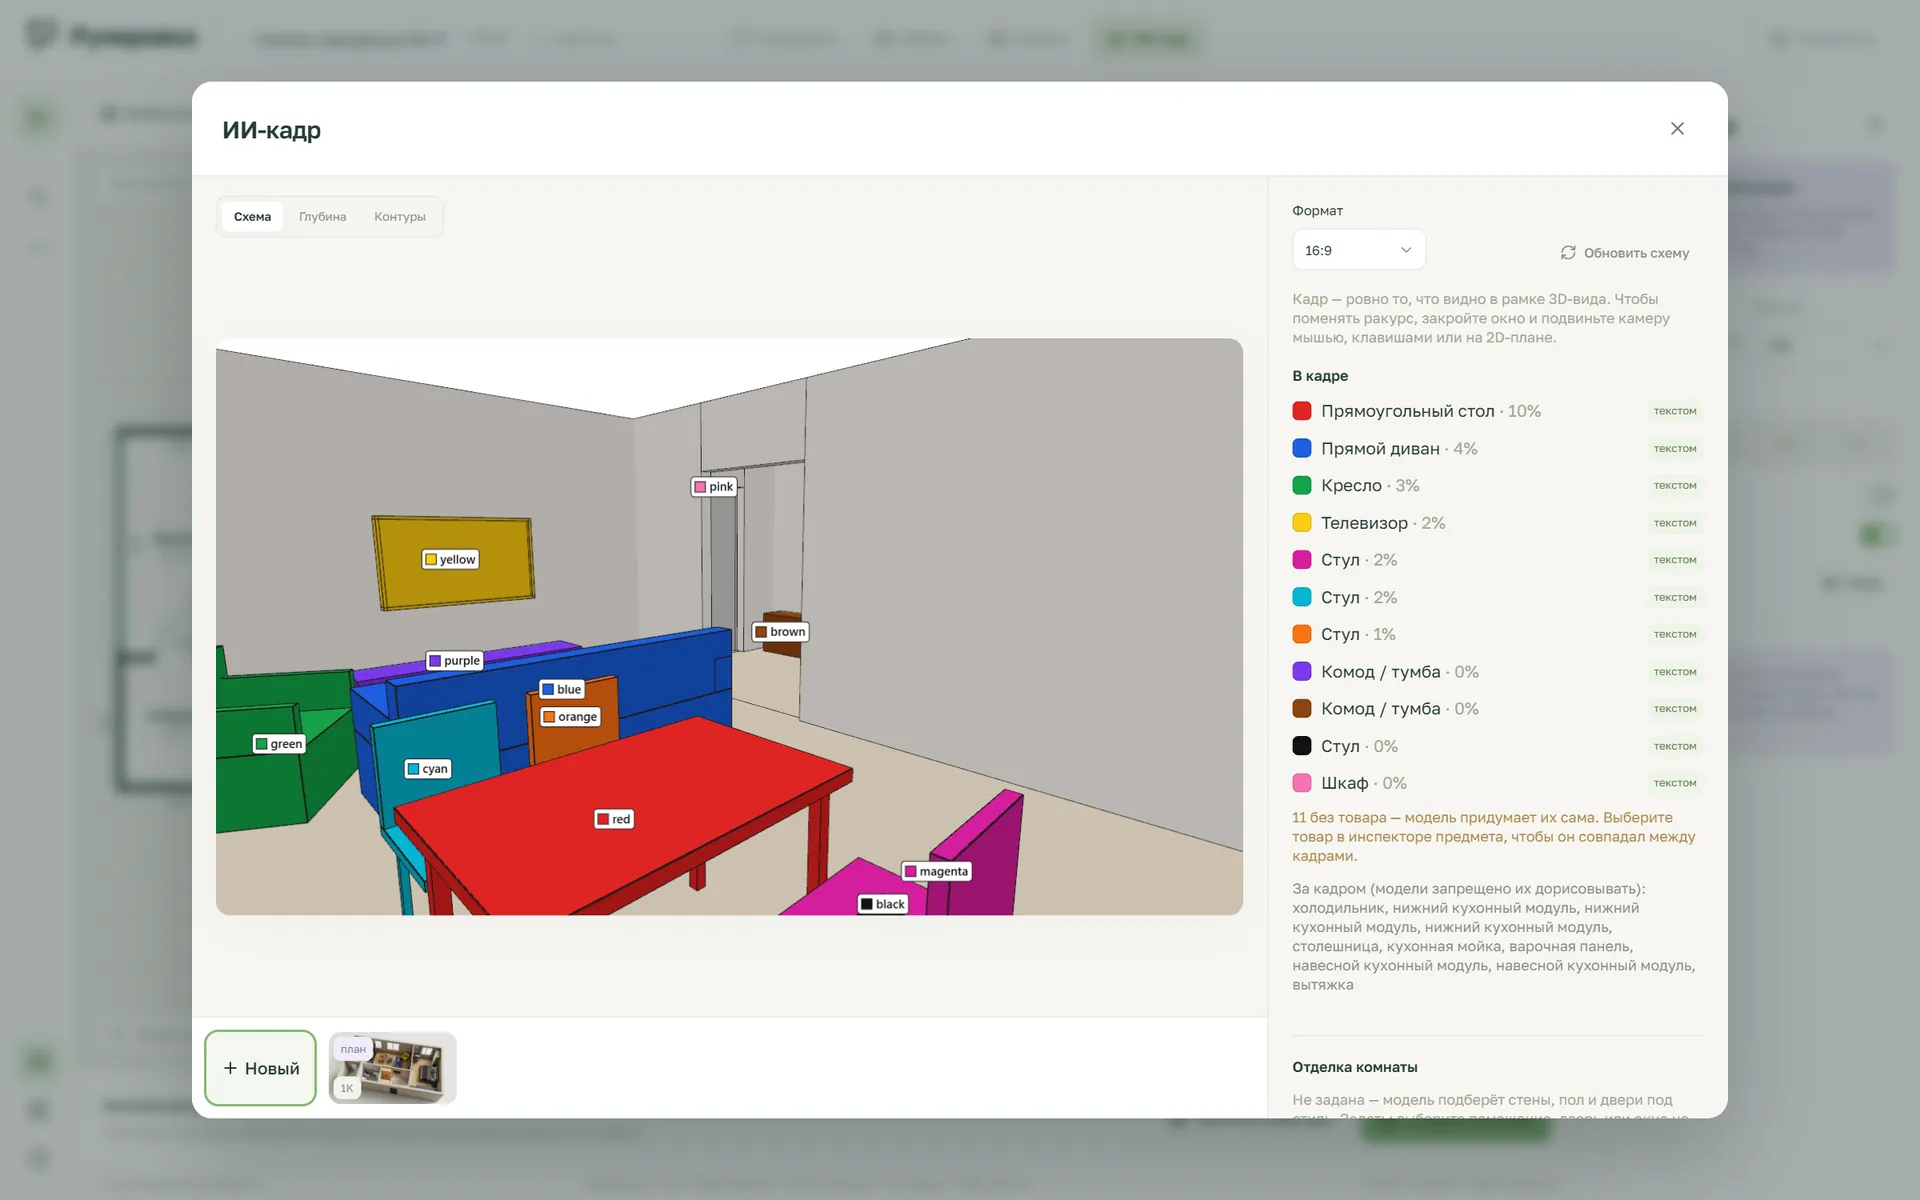
Task: Click the yellow label on the TV
Action: click(450, 560)
